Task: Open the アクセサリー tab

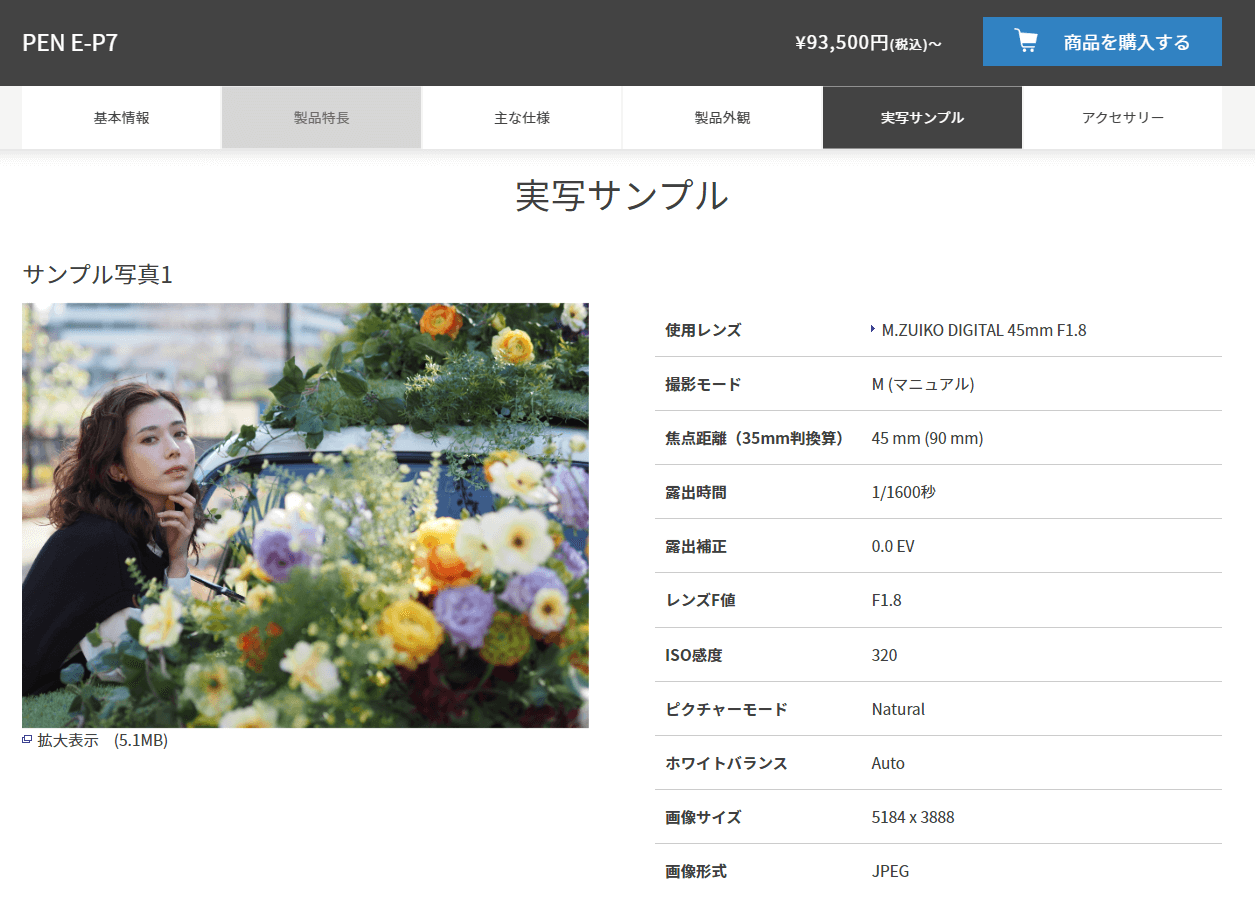Action: tap(1122, 118)
